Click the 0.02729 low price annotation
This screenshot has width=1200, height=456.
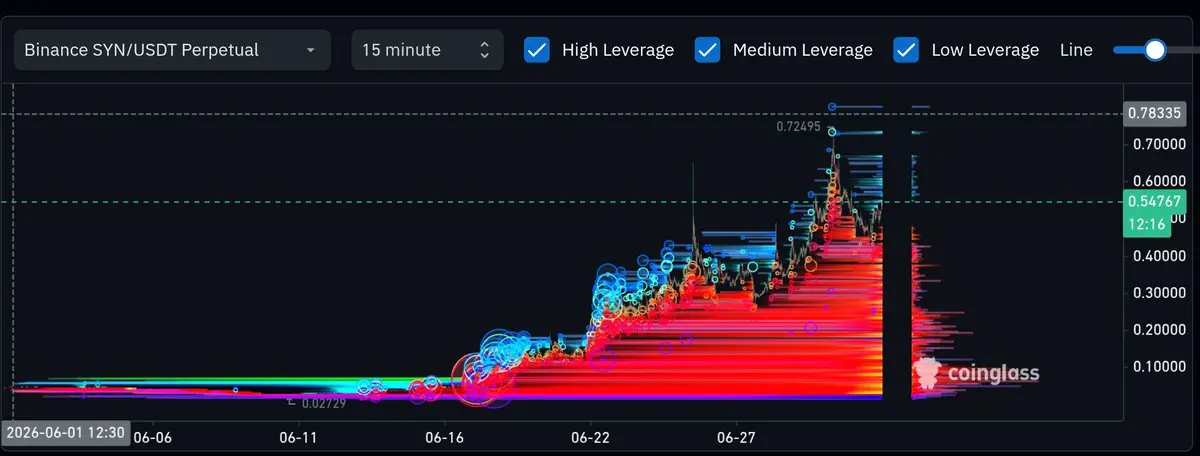324,402
